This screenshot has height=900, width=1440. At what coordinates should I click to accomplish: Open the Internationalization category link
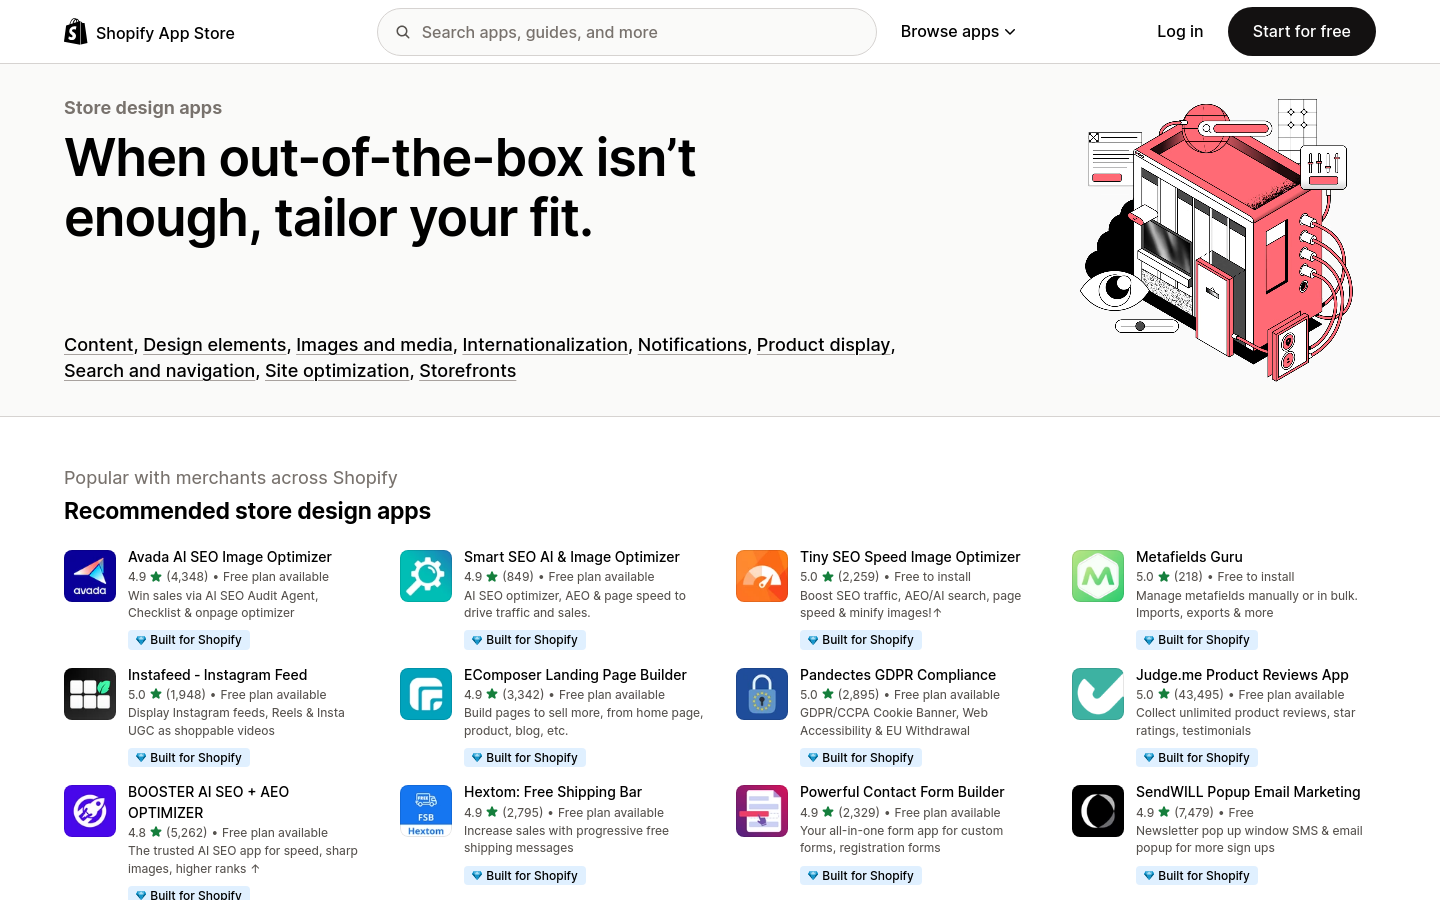click(545, 345)
